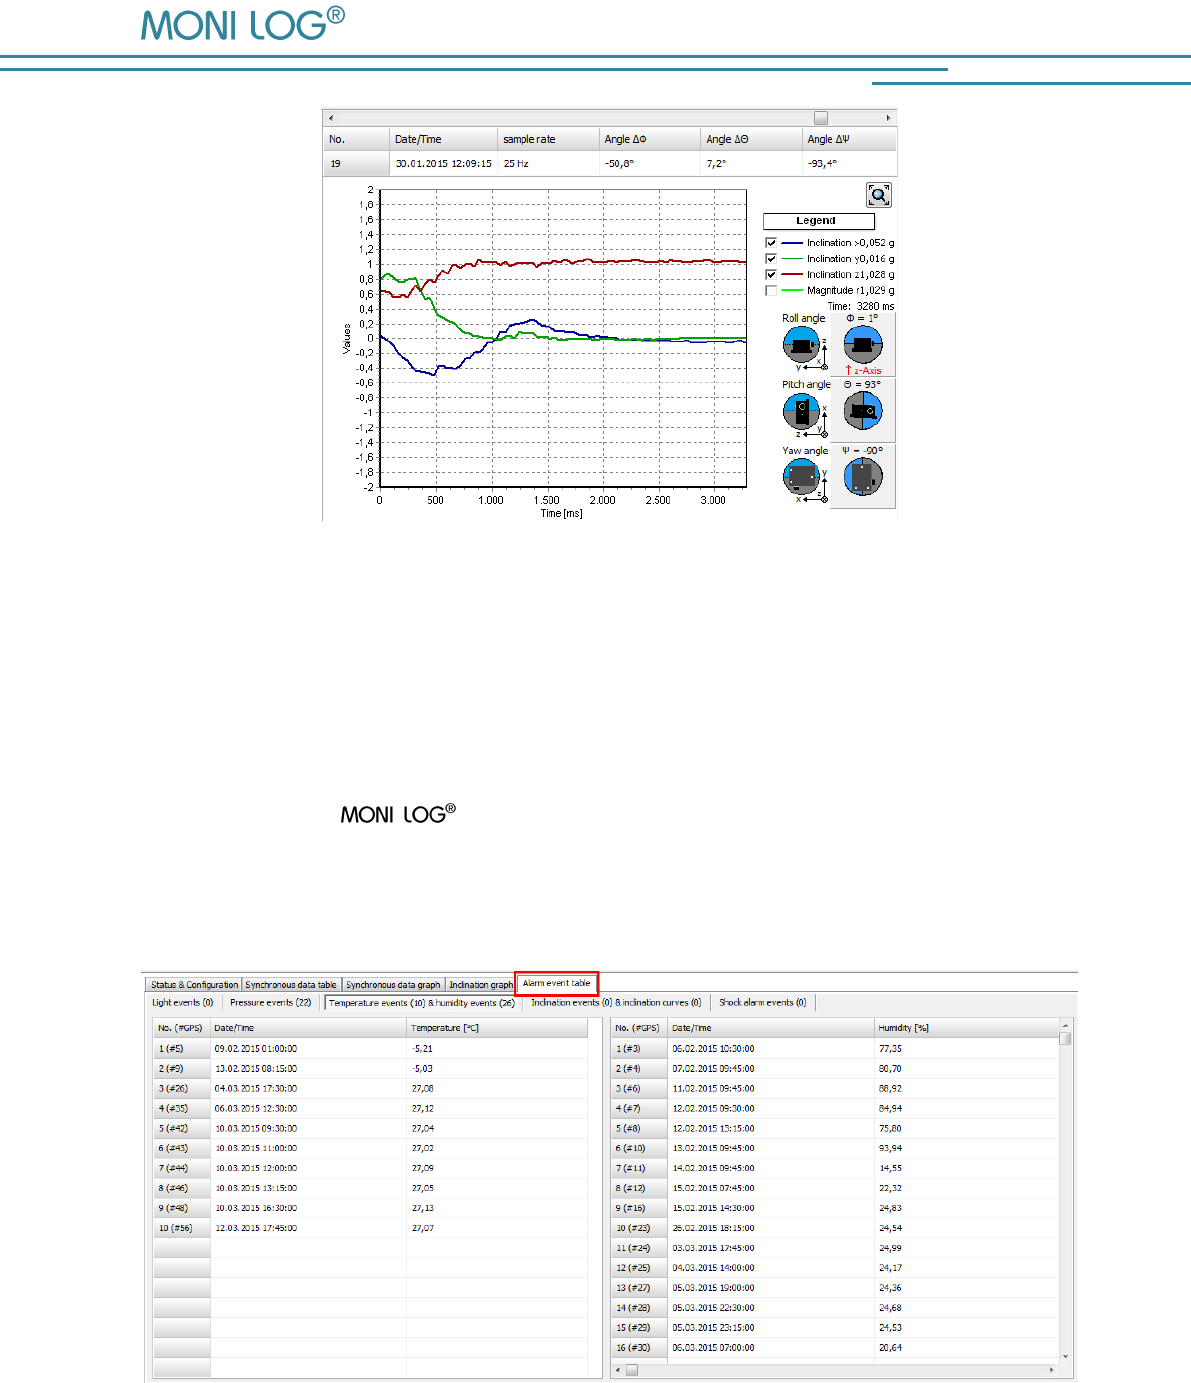The image size is (1191, 1383).
Task: Click right arrow of top horizontal scrollbar
Action: (888, 118)
